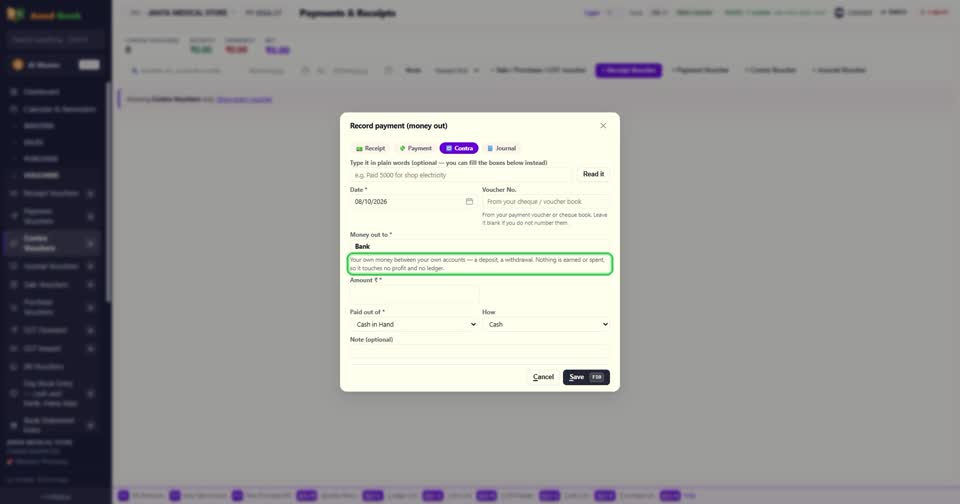The height and width of the screenshot is (504, 960).
Task: Select the Contra tab
Action: [x=459, y=148]
